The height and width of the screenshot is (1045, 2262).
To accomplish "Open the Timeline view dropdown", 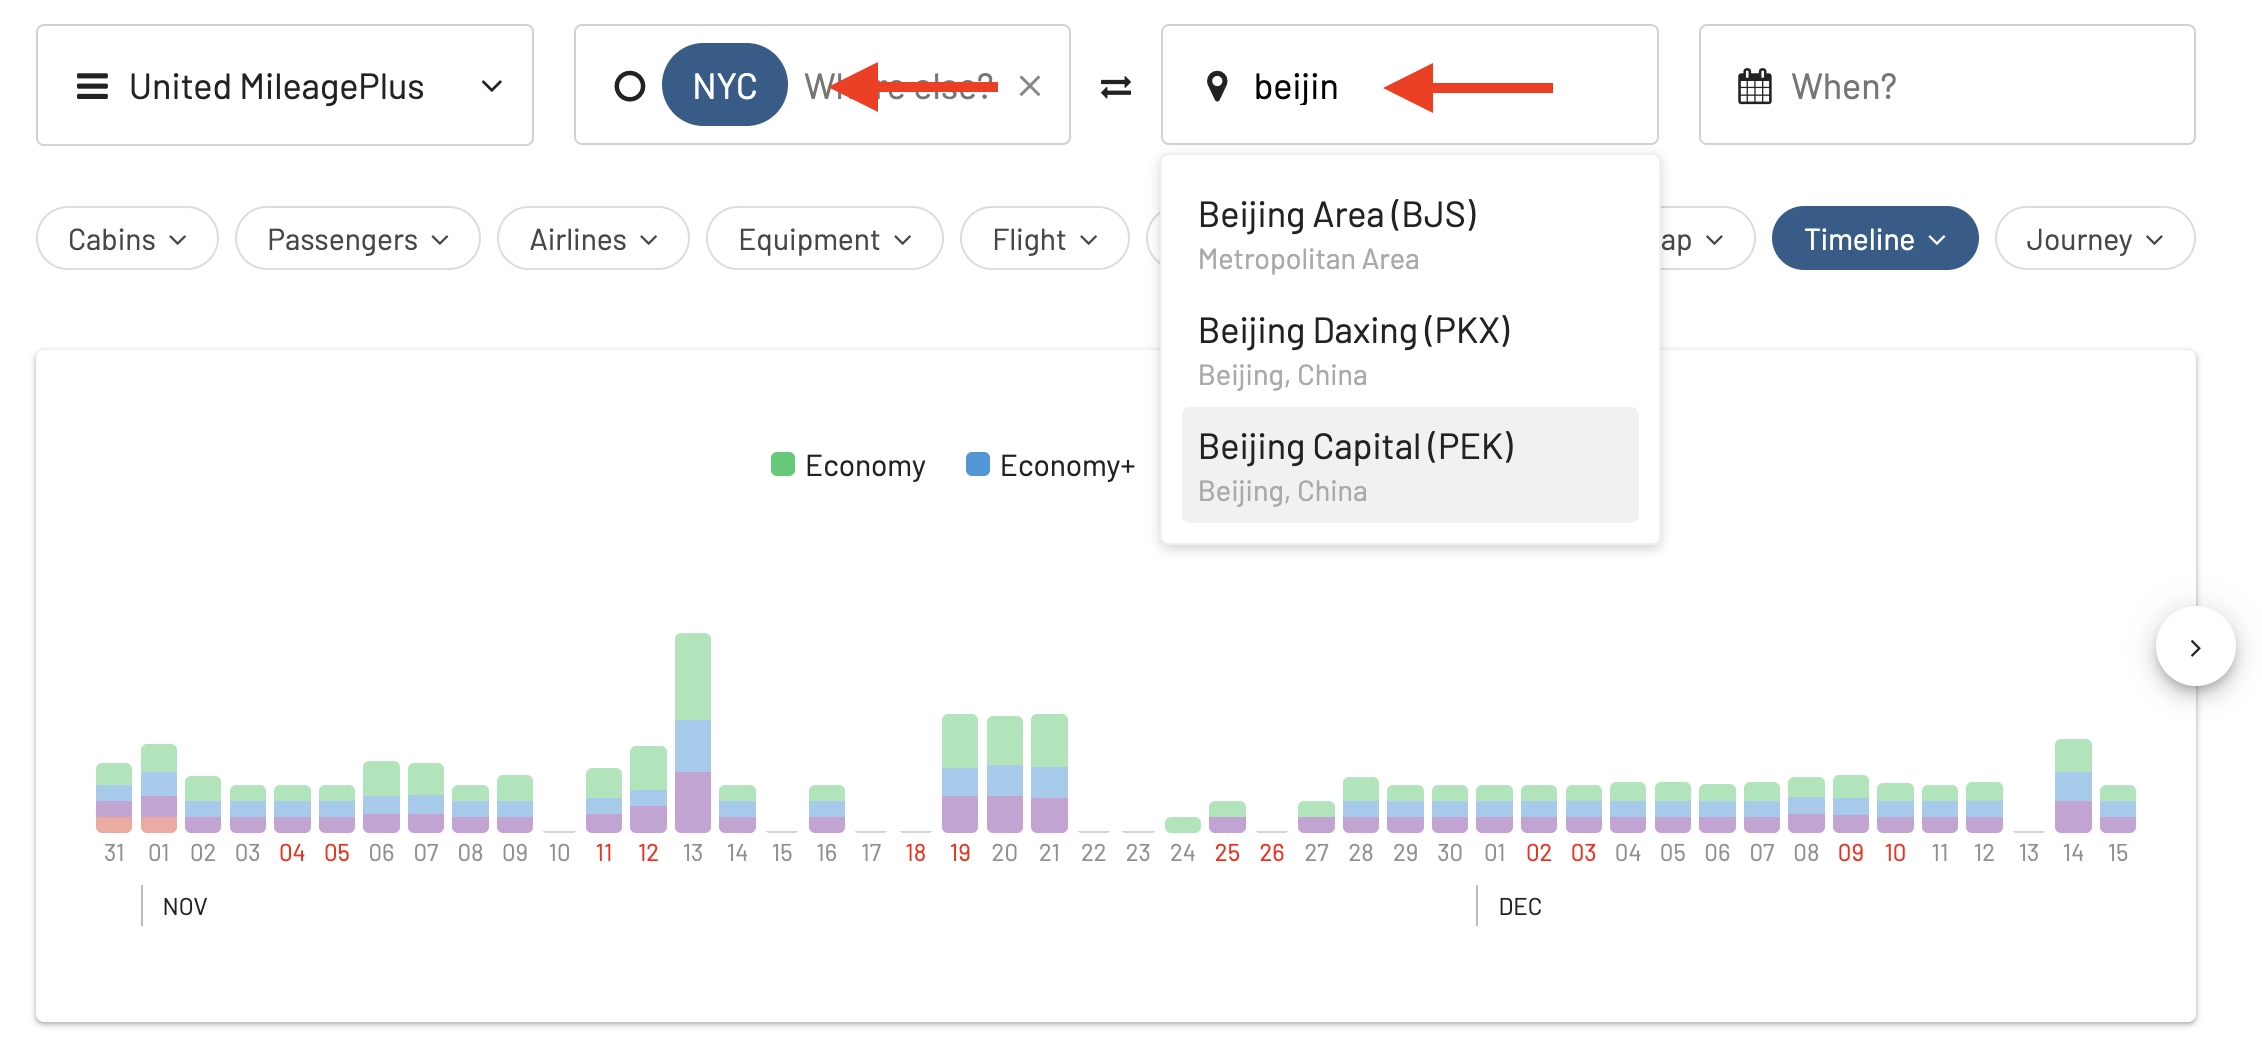I will pos(1875,239).
